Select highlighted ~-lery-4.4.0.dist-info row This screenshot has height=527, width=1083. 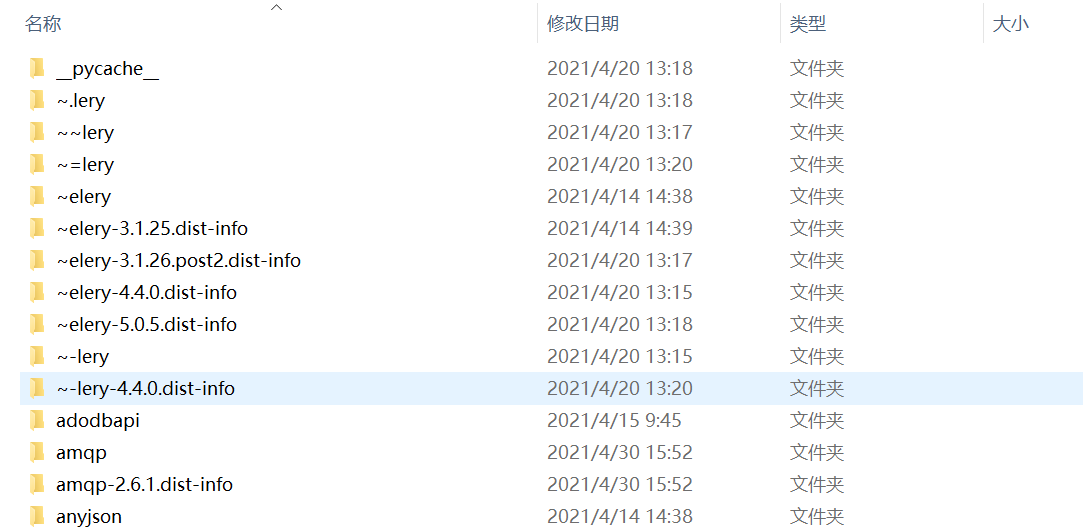pyautogui.click(x=552, y=388)
